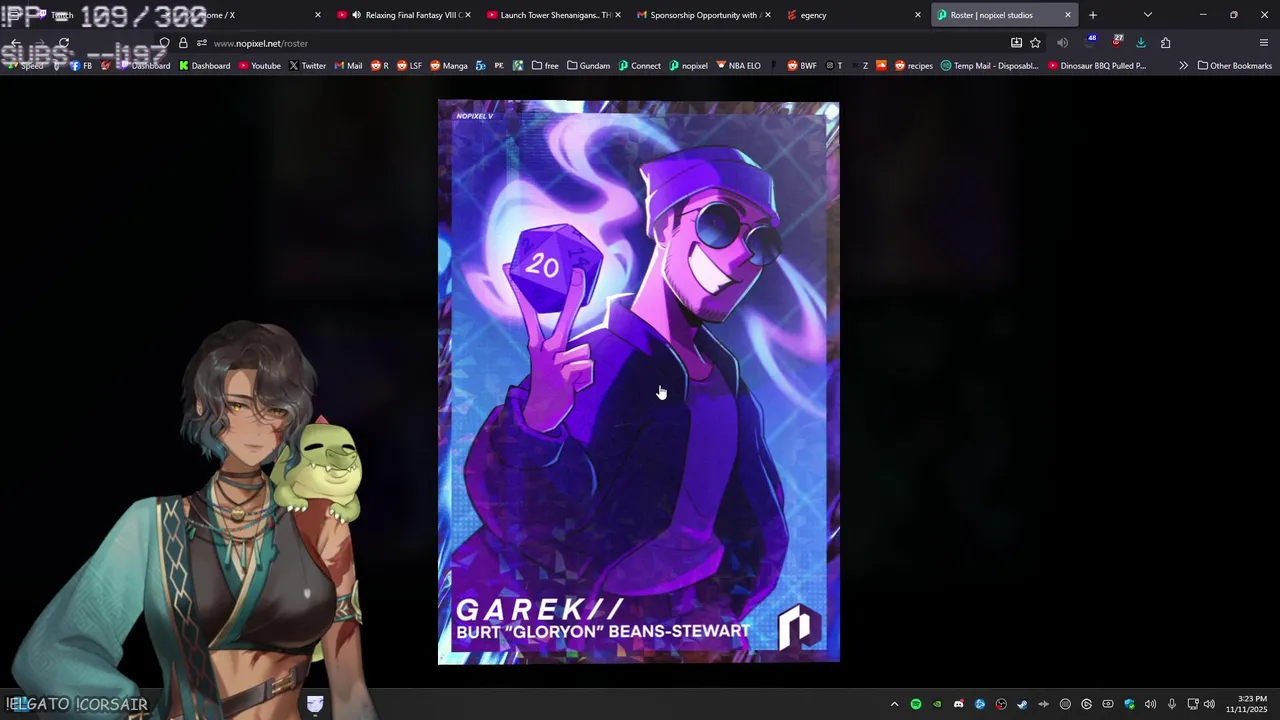Show hidden system tray icons chevron
Screen dimensions: 1280x720
click(x=894, y=705)
